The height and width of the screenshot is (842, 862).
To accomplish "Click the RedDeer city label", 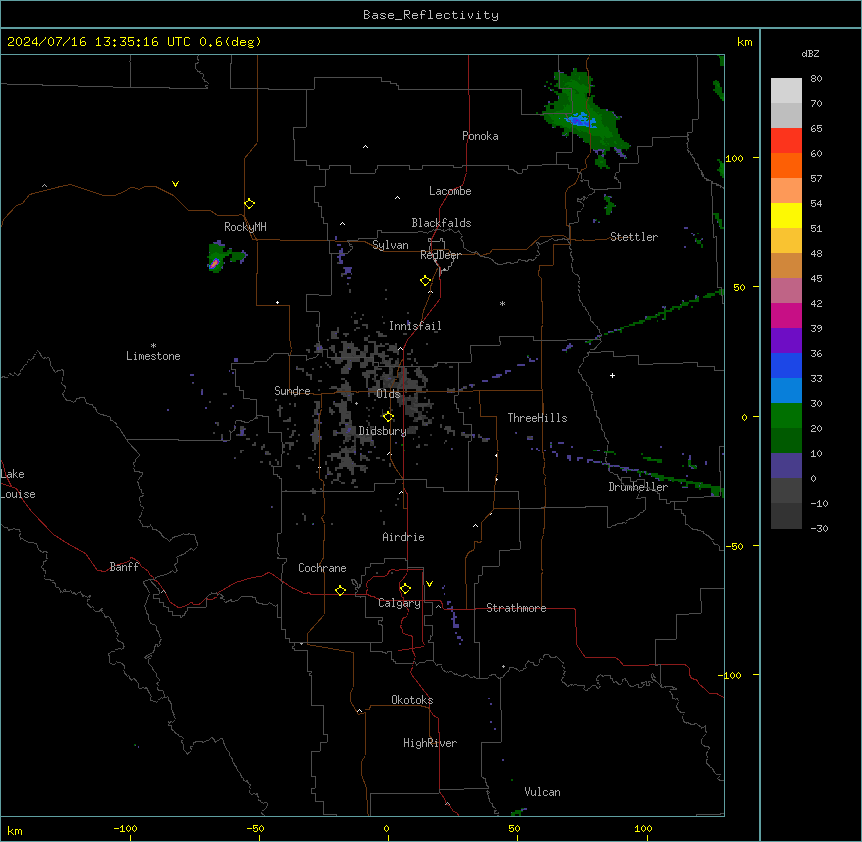I will click(440, 255).
